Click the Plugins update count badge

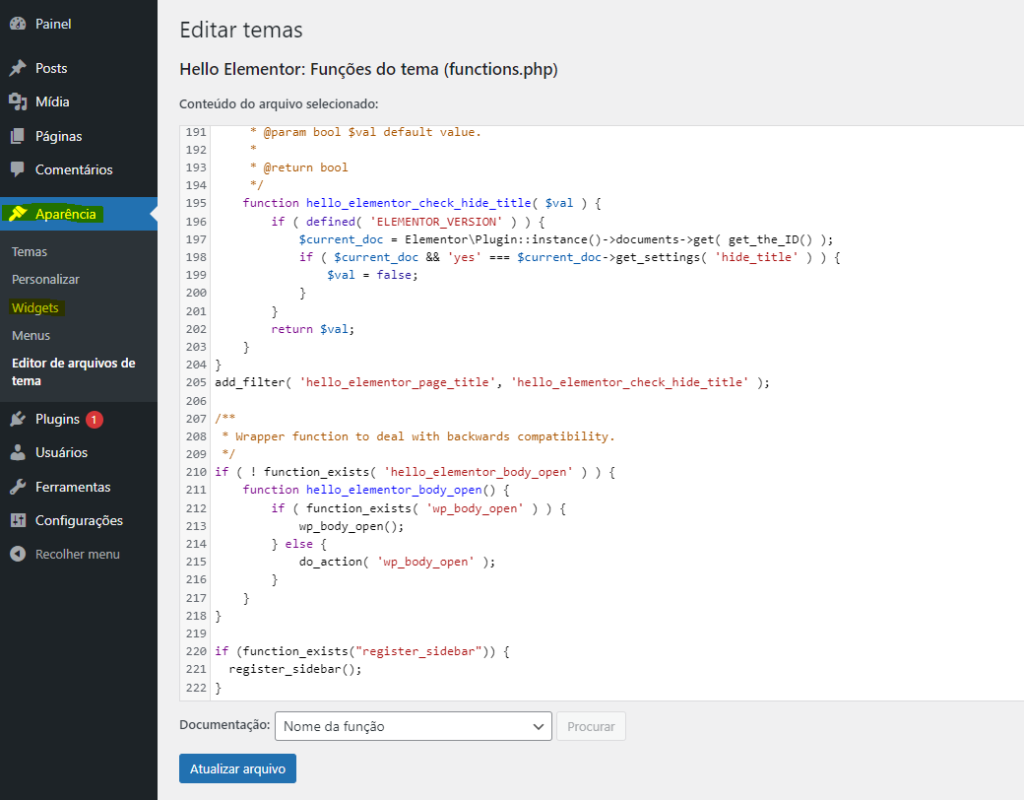tap(94, 419)
